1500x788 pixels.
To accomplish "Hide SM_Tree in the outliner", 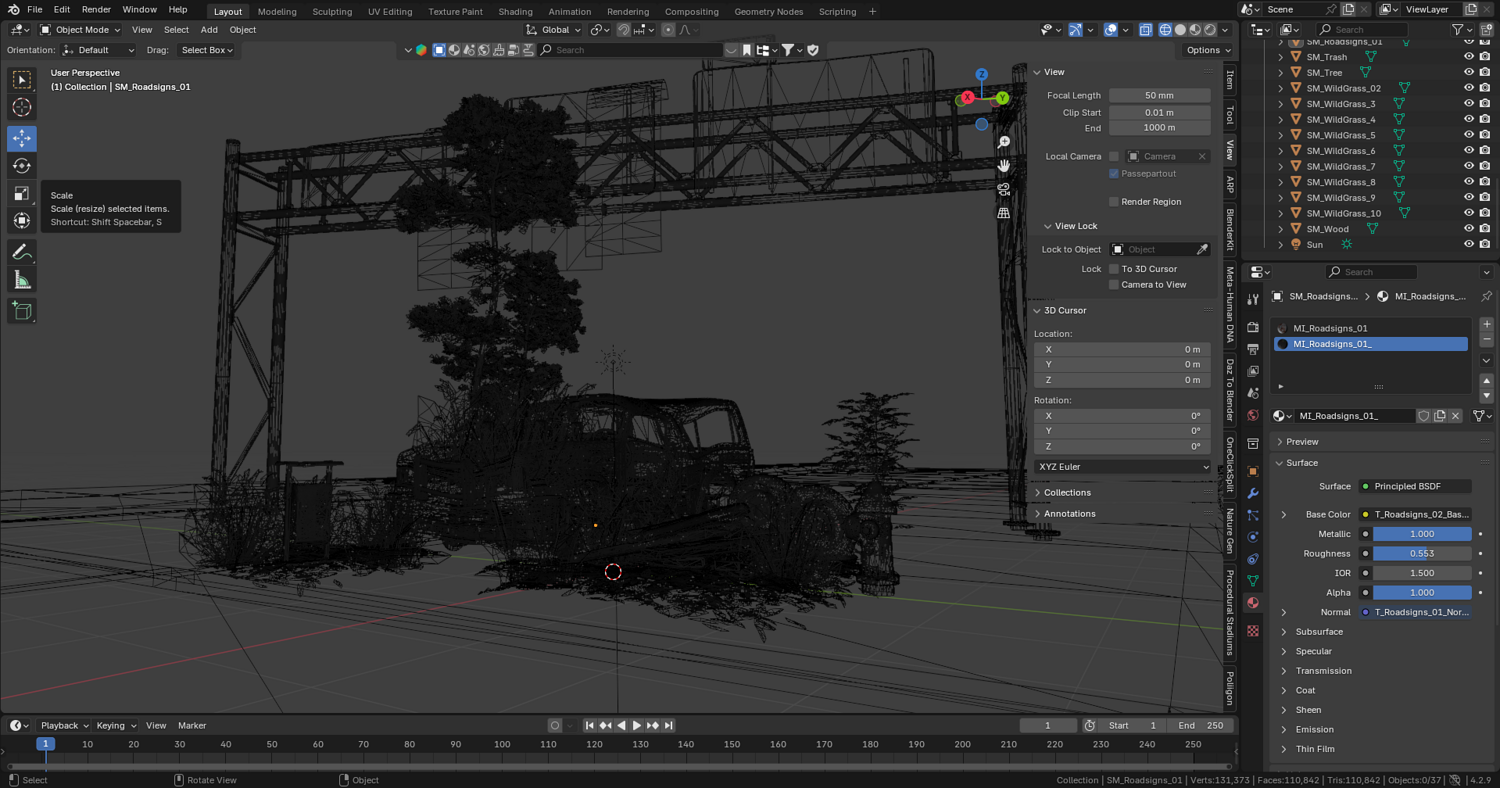I will click(x=1468, y=73).
